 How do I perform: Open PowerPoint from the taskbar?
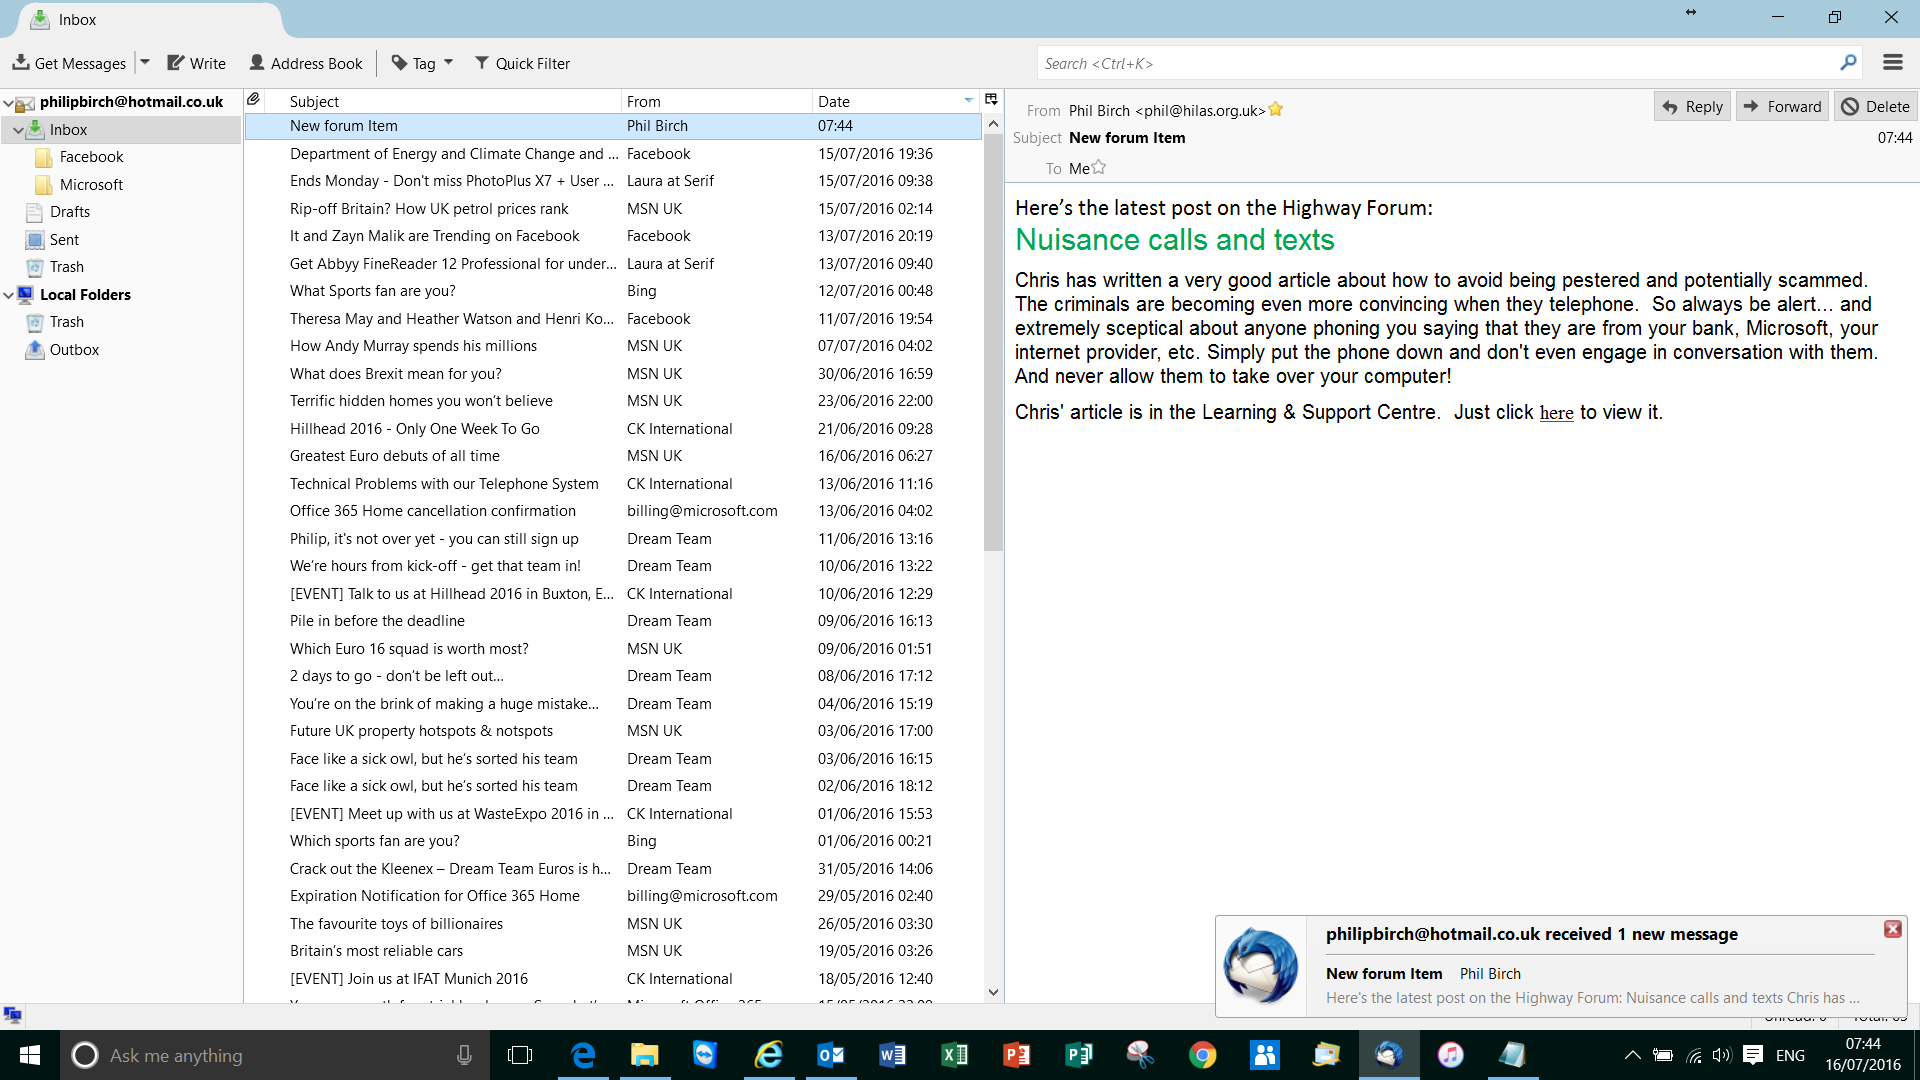(1016, 1055)
